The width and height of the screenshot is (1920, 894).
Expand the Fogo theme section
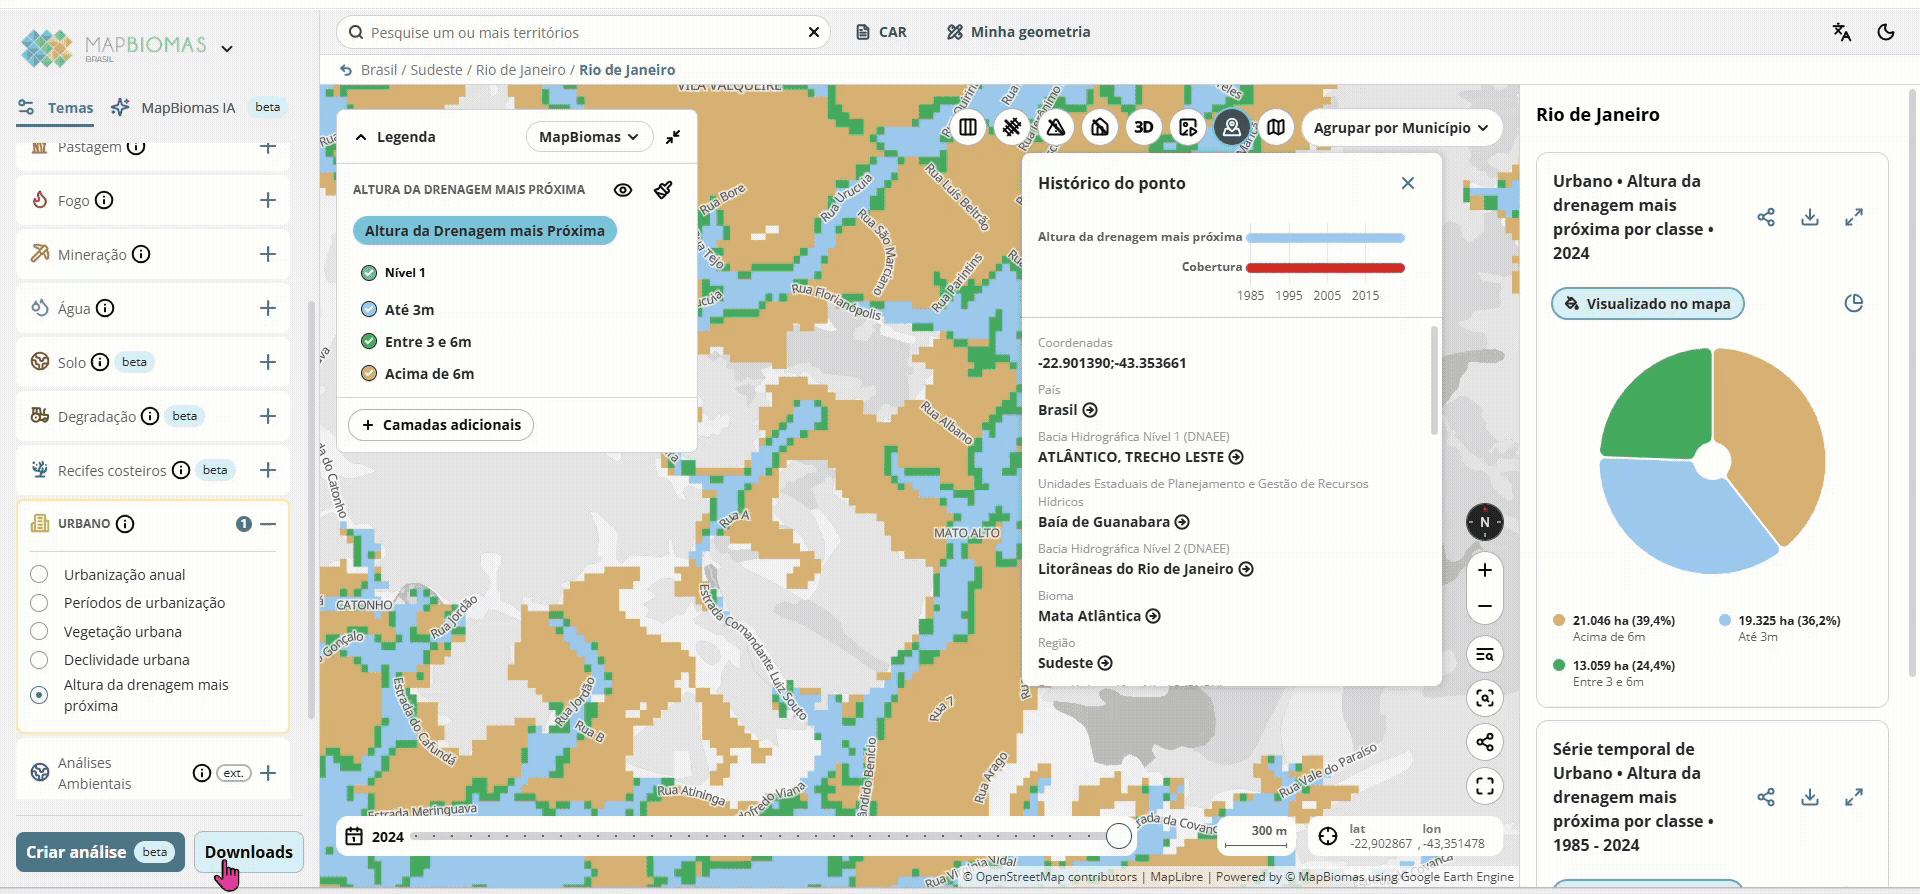[x=268, y=200]
